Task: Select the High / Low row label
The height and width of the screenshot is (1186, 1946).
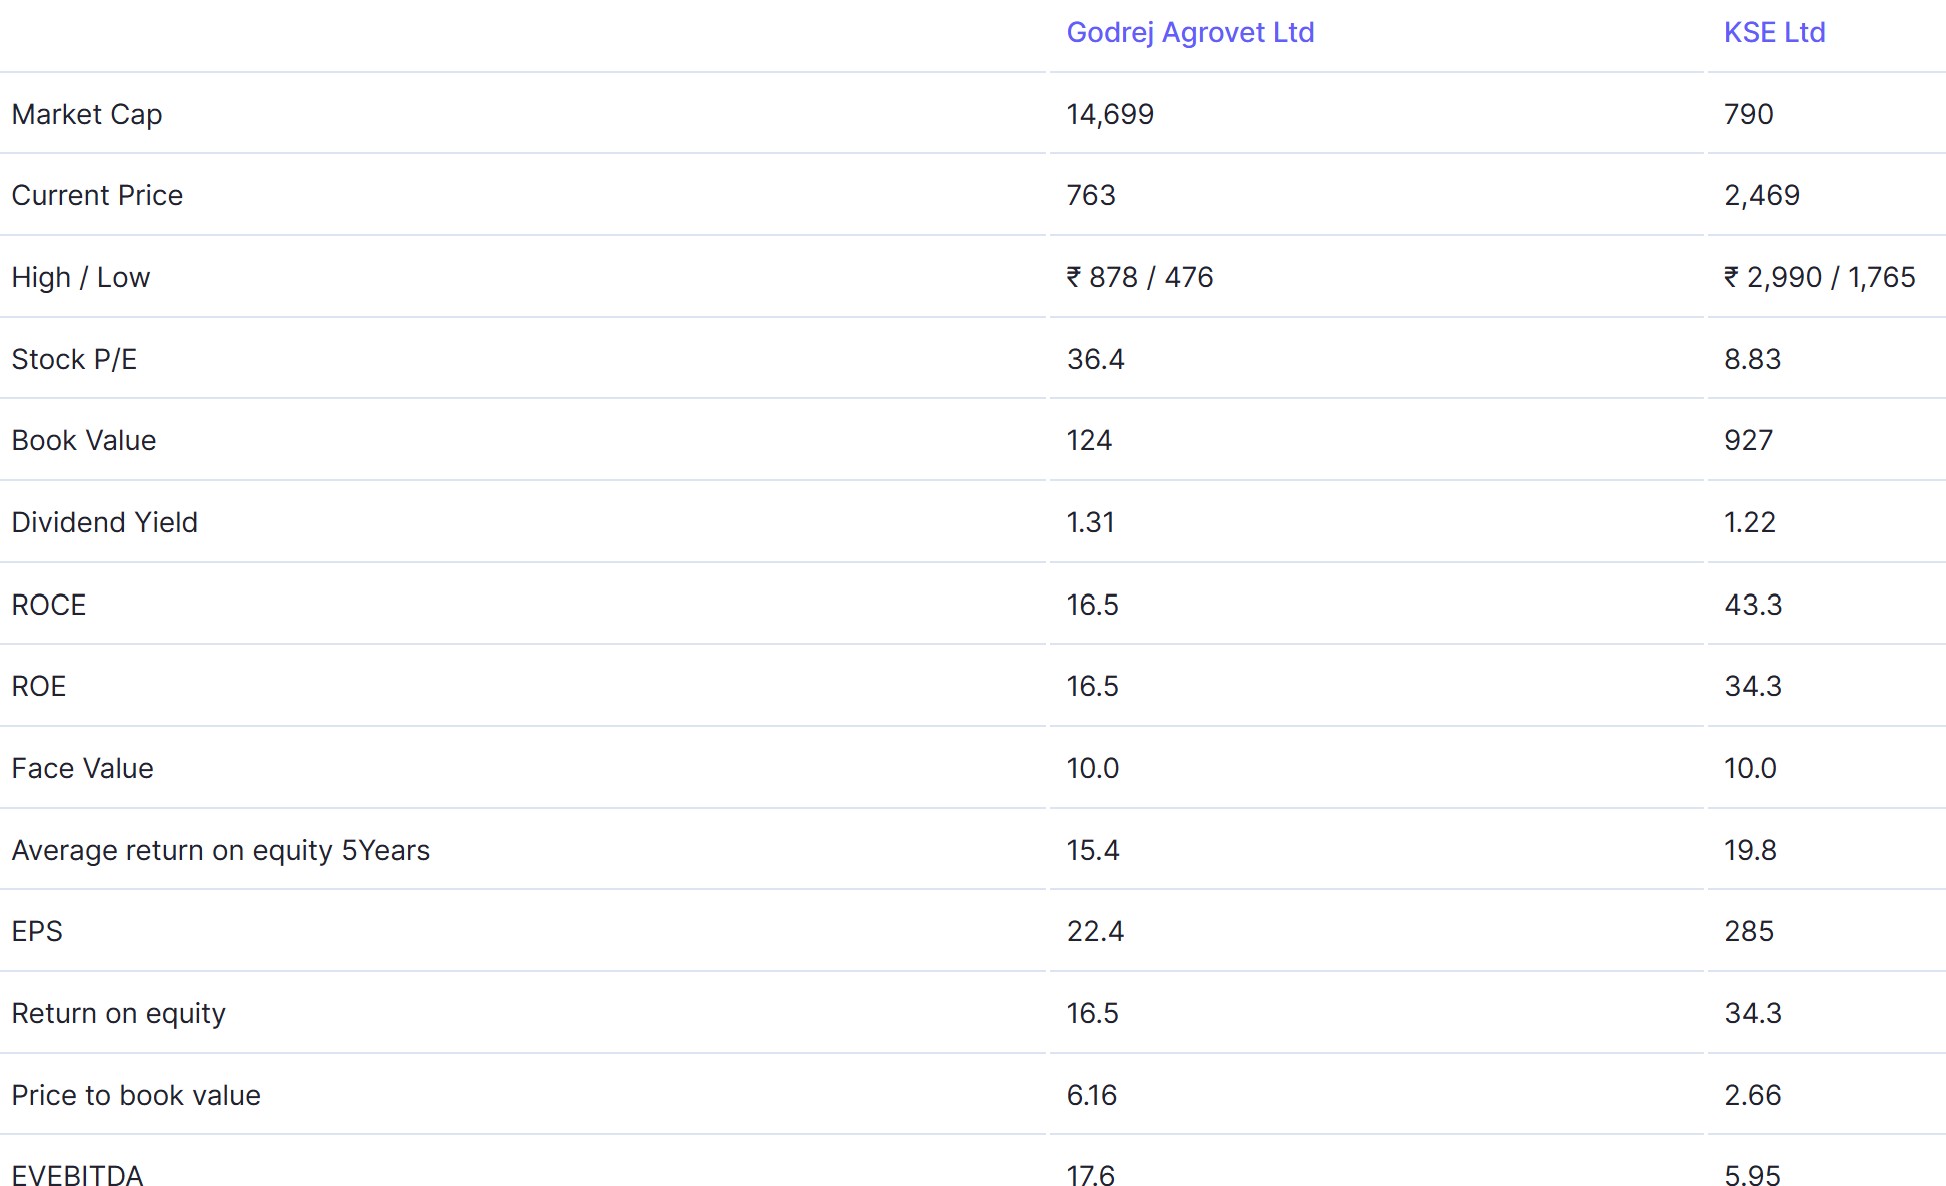Action: coord(81,277)
